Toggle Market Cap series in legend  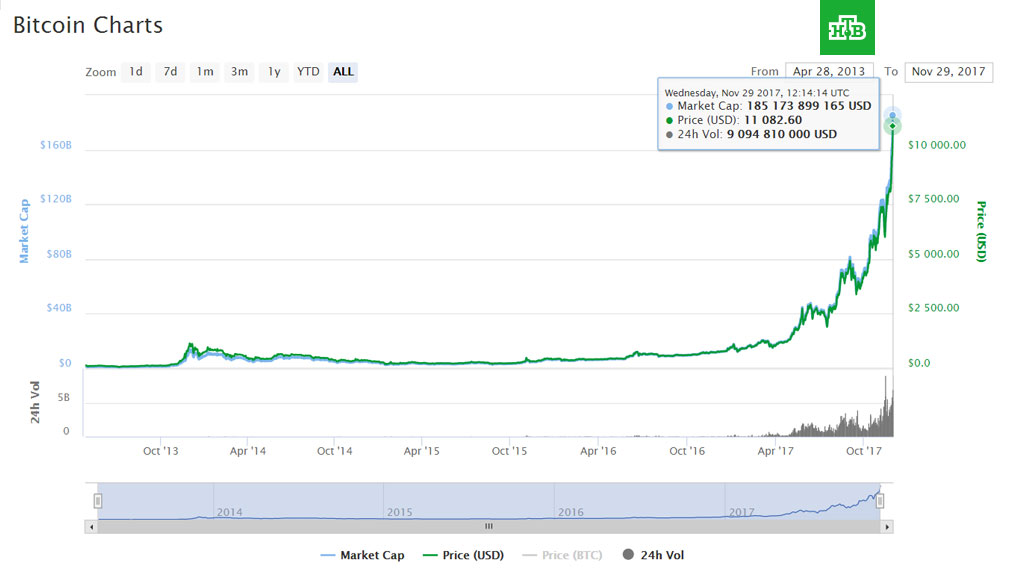point(362,555)
